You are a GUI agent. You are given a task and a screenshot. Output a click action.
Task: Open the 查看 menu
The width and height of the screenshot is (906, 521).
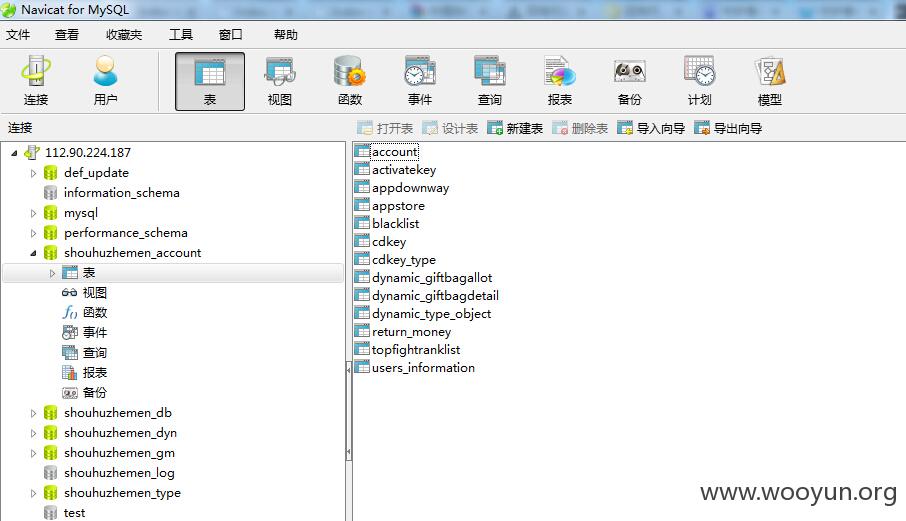pyautogui.click(x=66, y=35)
